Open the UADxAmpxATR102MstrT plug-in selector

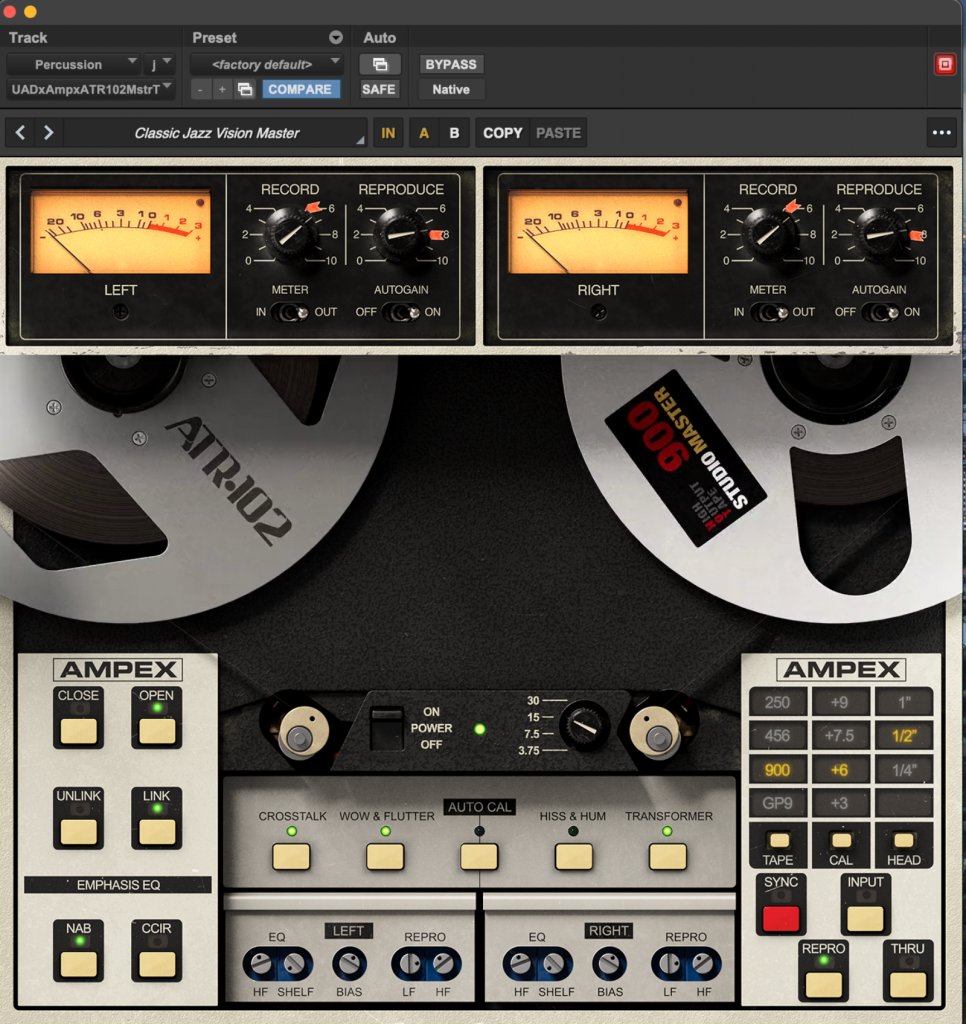(91, 89)
